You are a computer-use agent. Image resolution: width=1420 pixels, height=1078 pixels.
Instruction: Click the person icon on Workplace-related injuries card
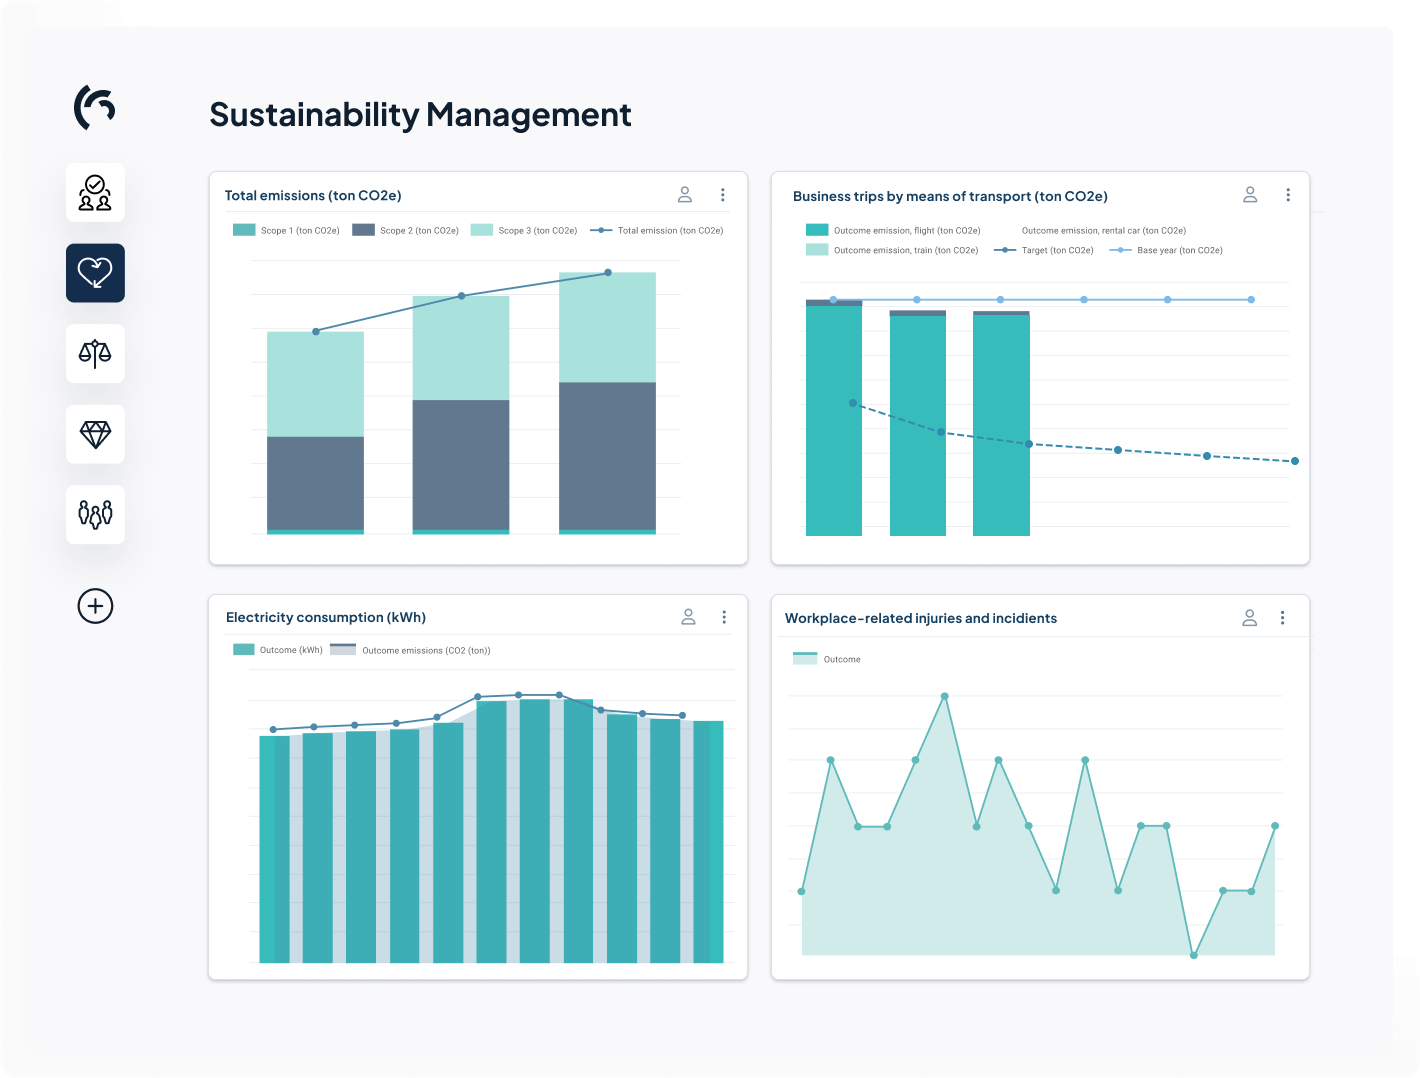coord(1249,617)
